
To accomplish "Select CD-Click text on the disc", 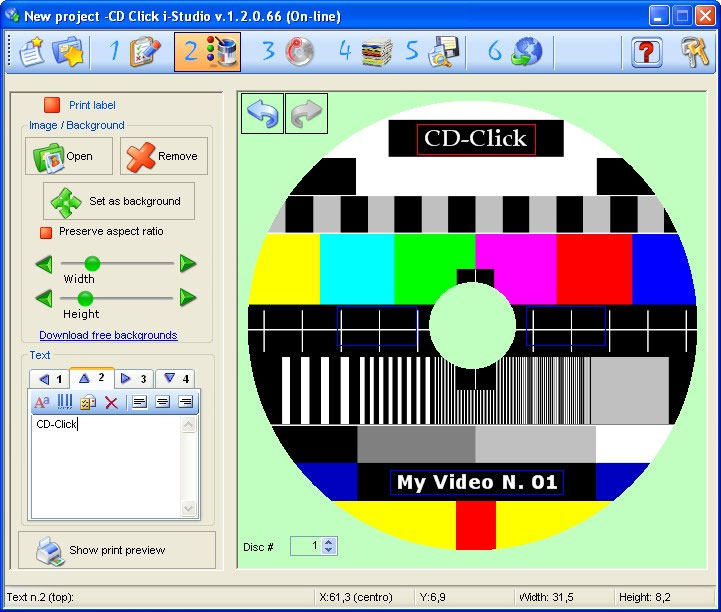I will pos(476,139).
